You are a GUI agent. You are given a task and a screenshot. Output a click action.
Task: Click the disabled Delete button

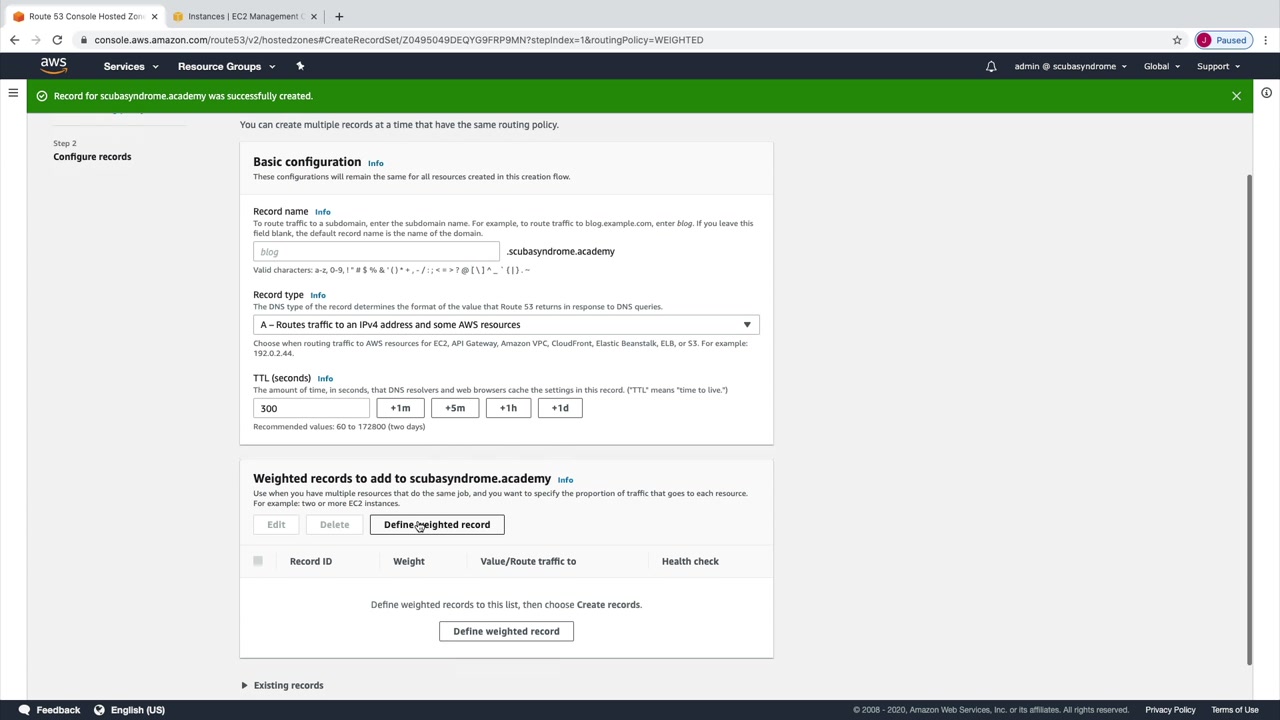pos(334,525)
